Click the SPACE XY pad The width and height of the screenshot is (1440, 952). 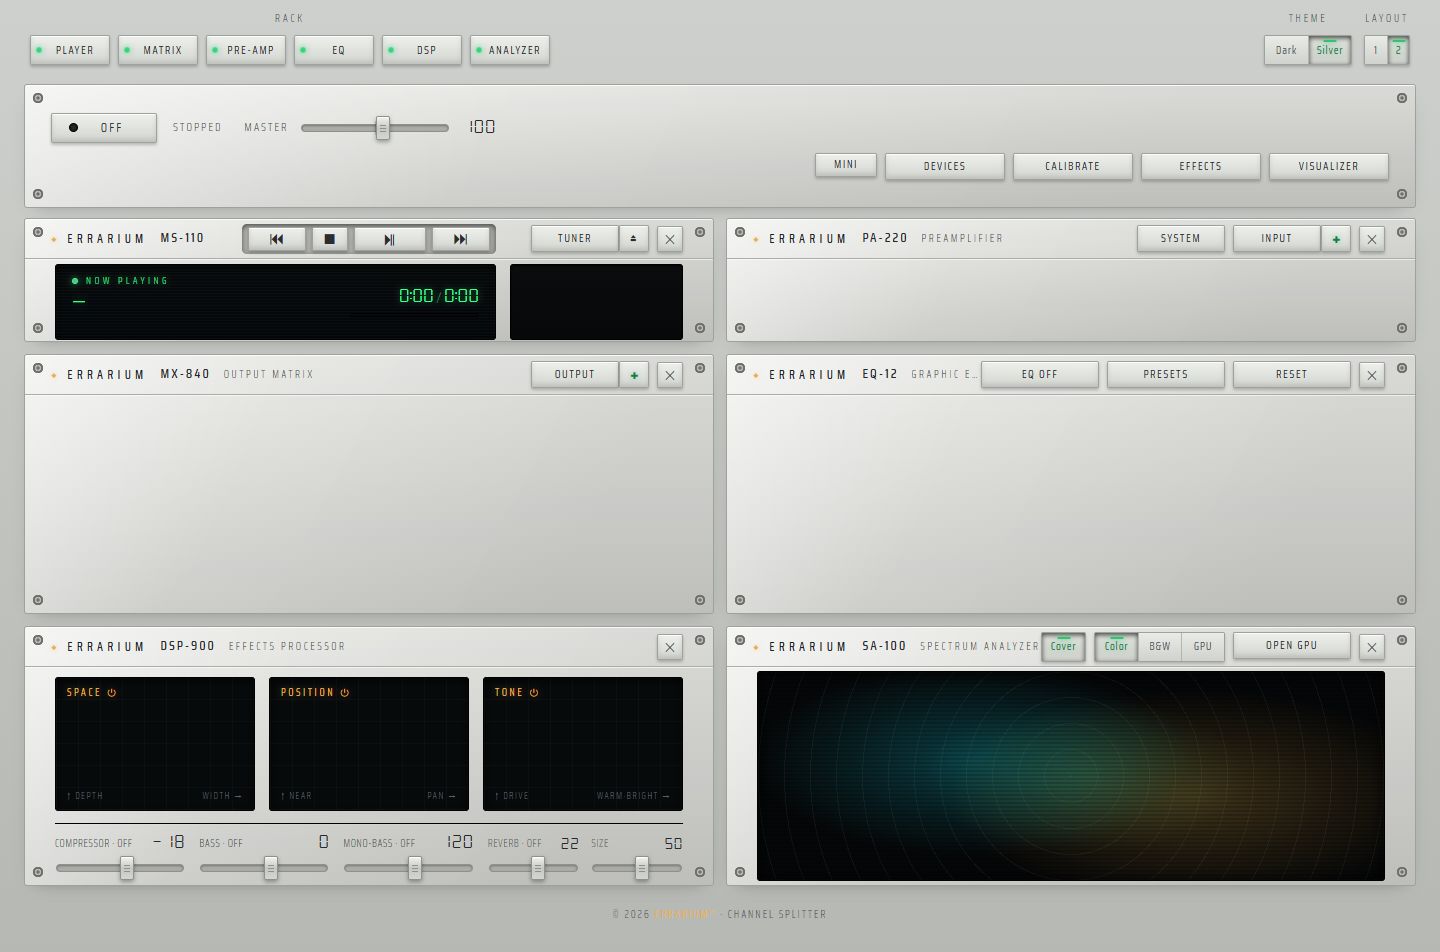[x=155, y=744]
